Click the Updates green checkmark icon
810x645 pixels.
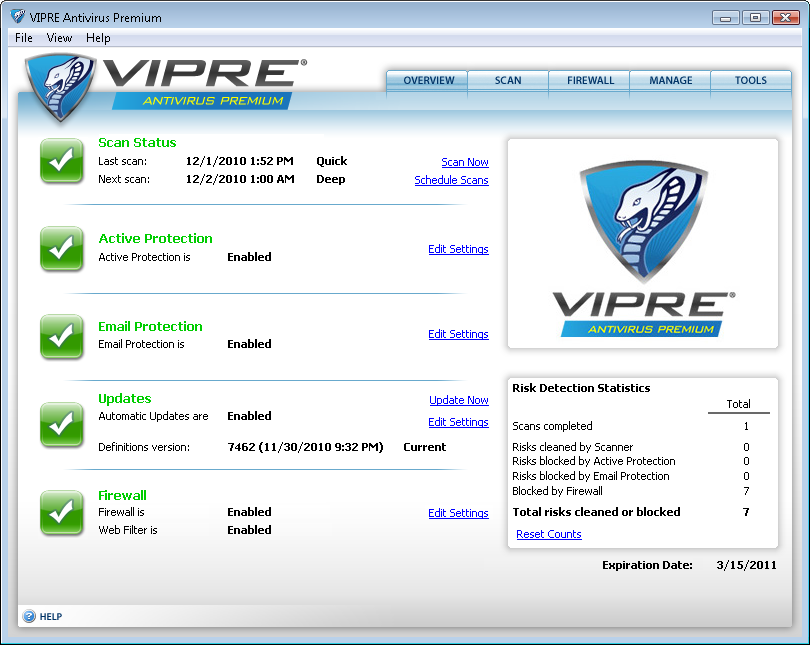62,424
